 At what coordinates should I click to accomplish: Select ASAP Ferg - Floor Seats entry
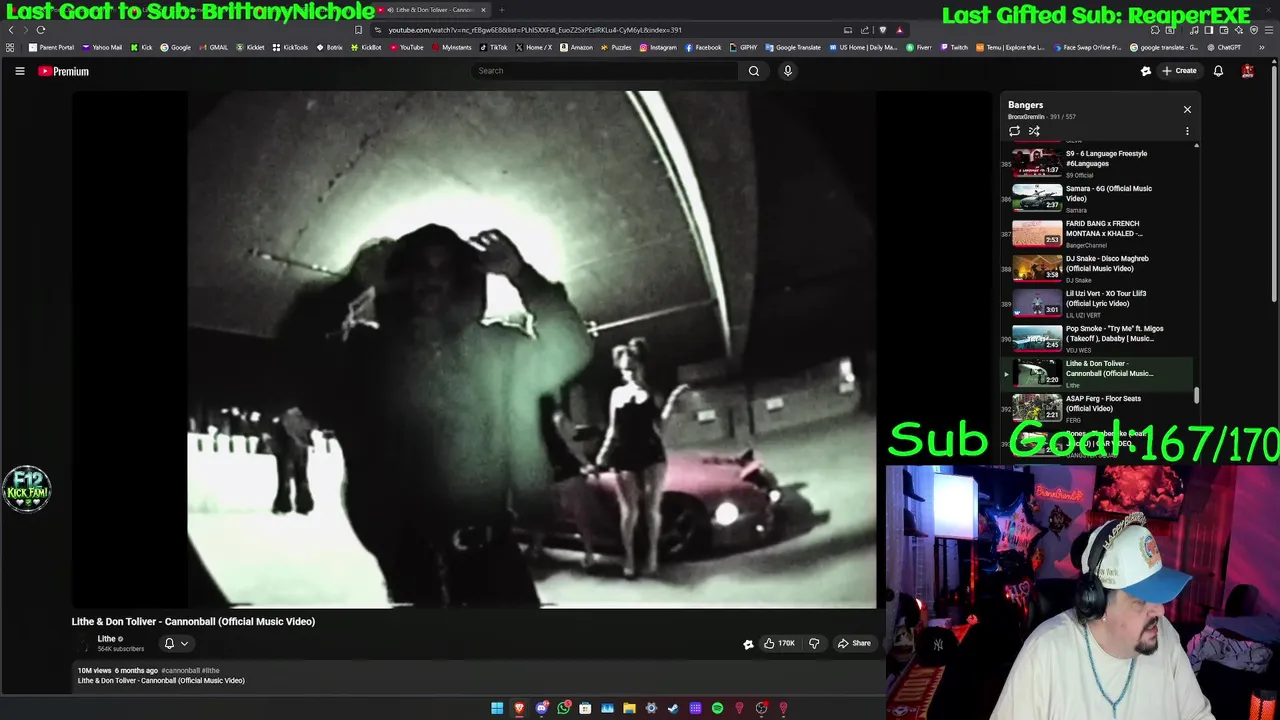1098,408
